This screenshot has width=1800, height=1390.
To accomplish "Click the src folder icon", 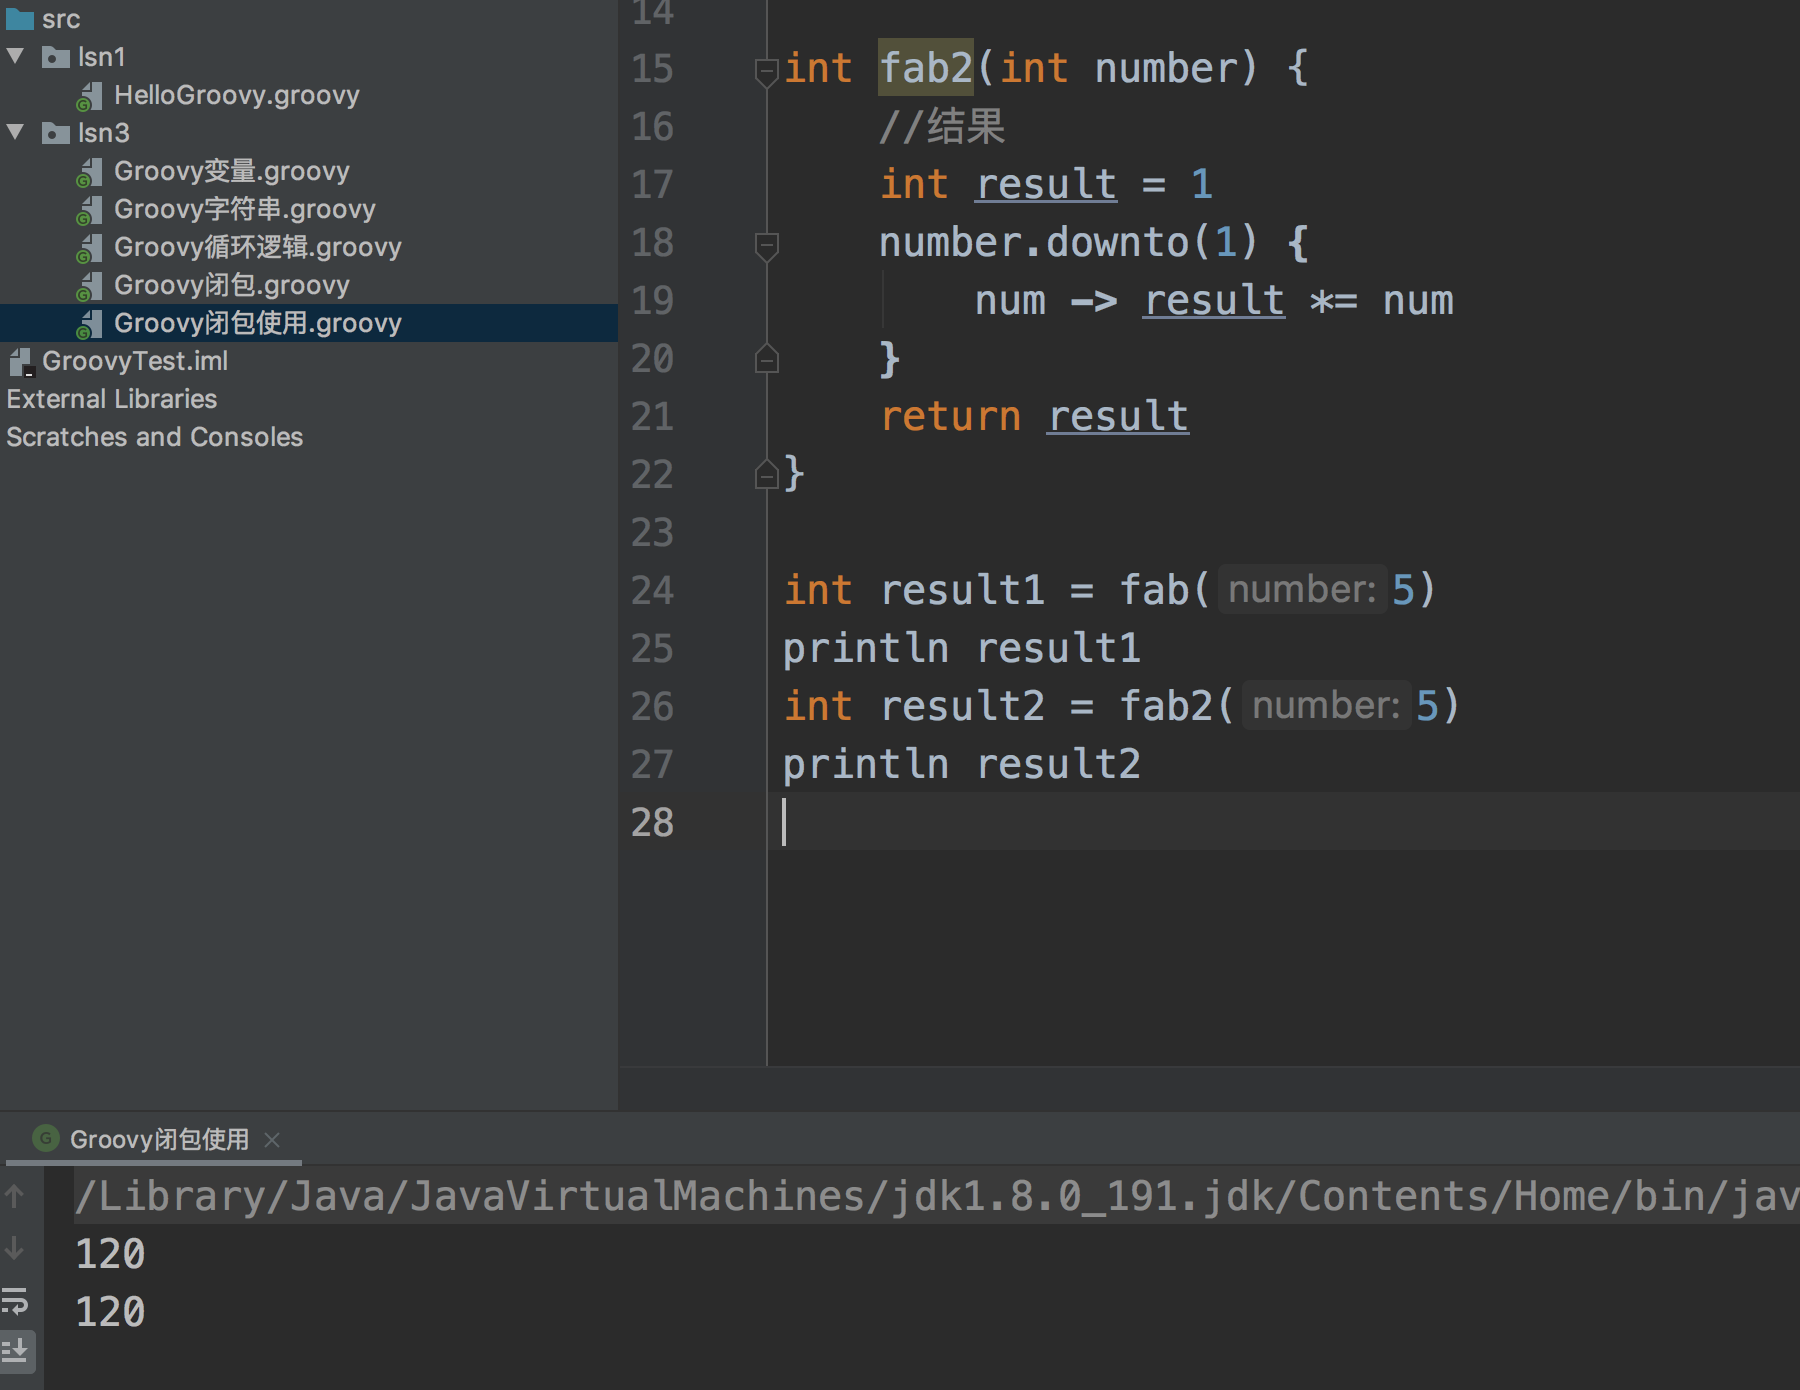I will pyautogui.click(x=20, y=18).
